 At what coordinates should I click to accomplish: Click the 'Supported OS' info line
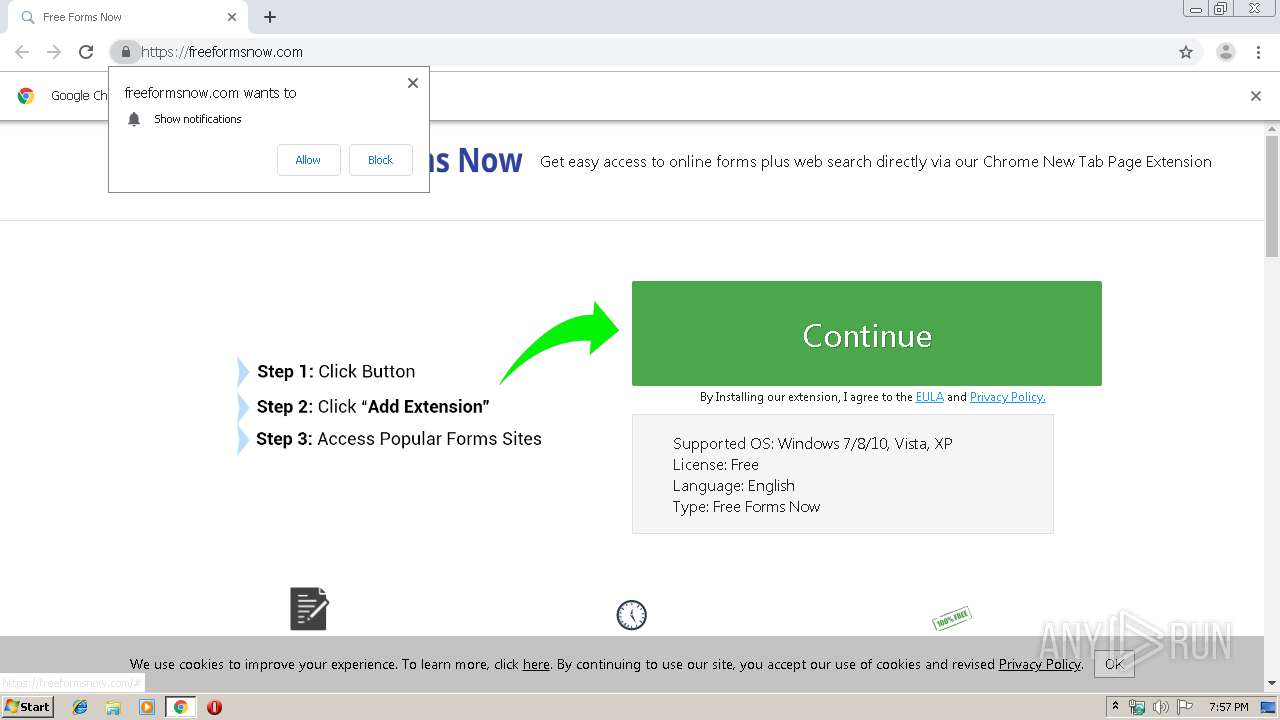pos(813,443)
